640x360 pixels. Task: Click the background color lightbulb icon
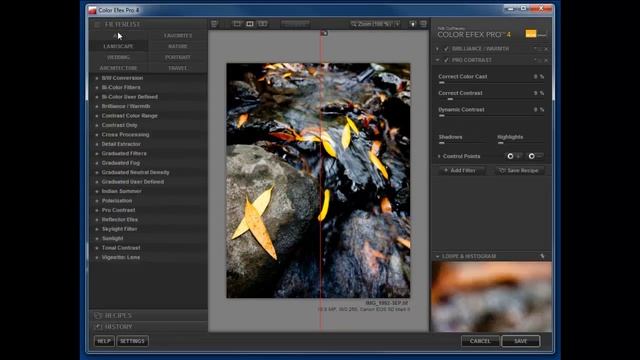coord(413,24)
